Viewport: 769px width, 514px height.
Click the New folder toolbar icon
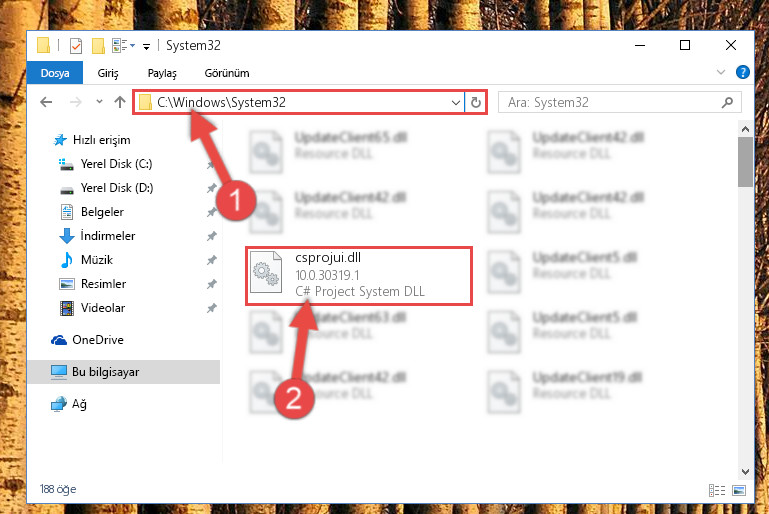[x=98, y=46]
